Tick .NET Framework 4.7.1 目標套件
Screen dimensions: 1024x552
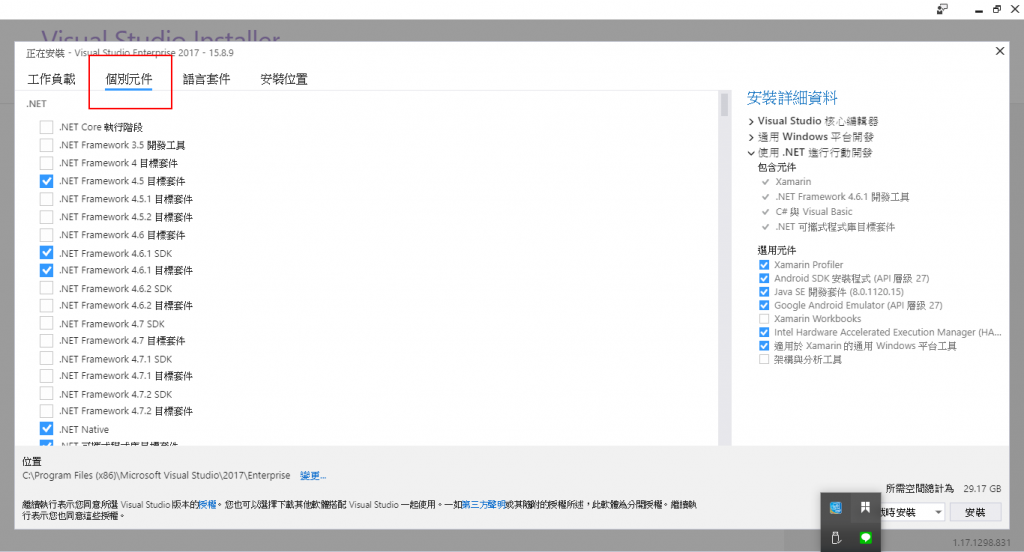click(46, 376)
